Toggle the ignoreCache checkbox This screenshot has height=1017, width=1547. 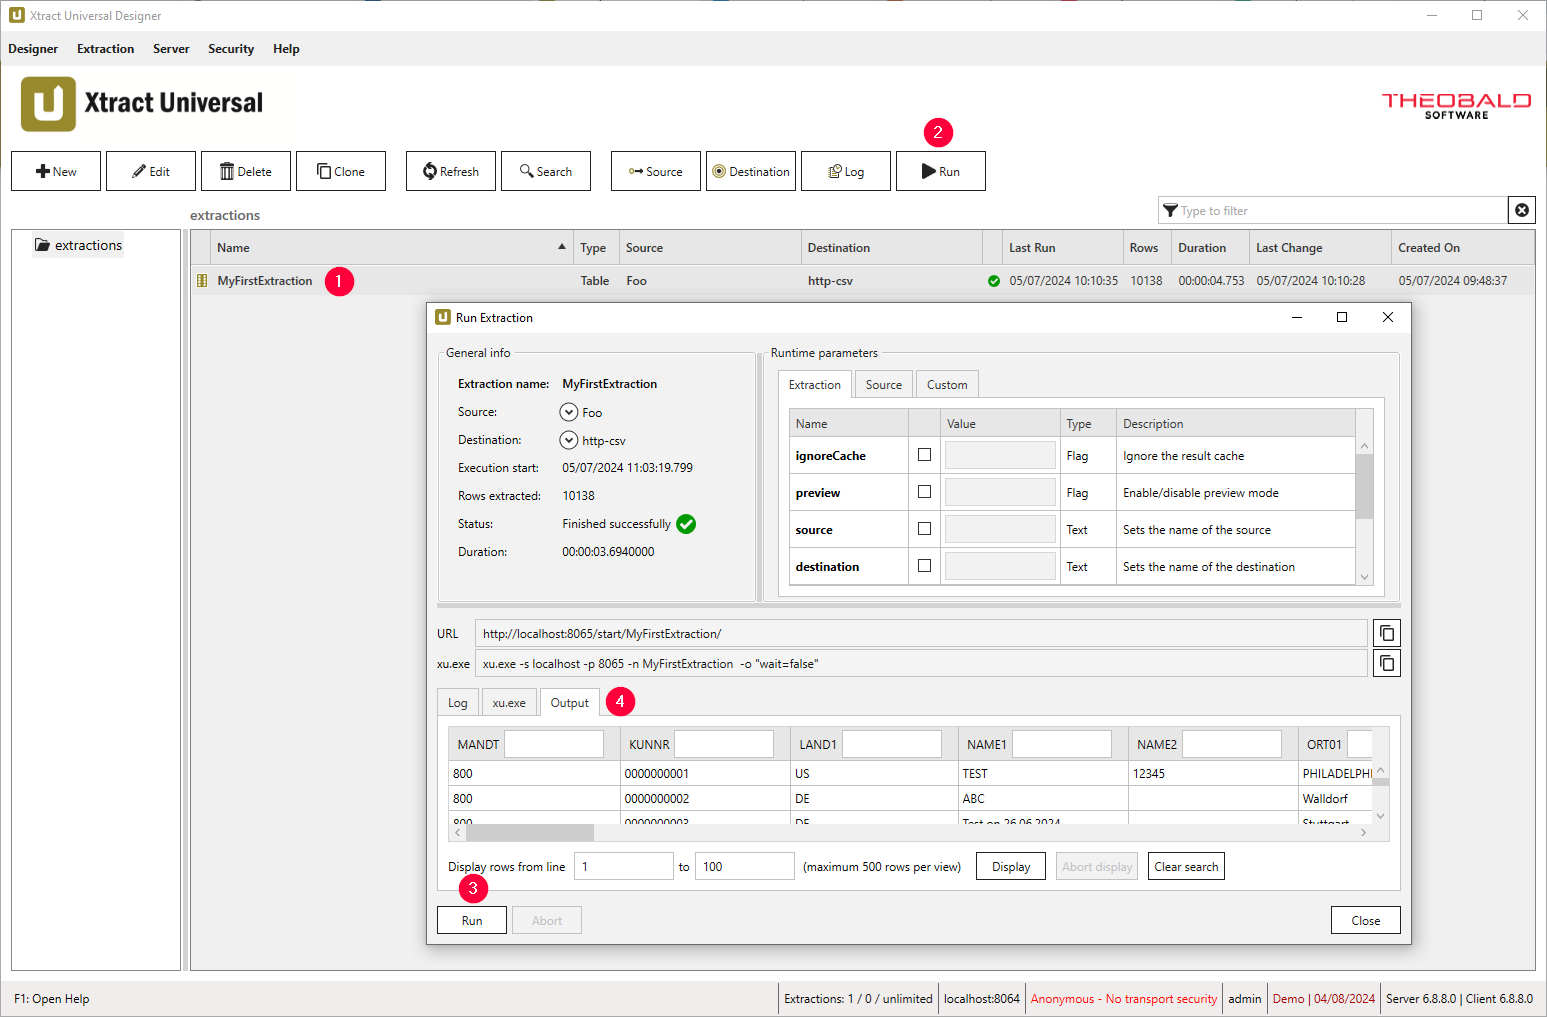coord(924,455)
